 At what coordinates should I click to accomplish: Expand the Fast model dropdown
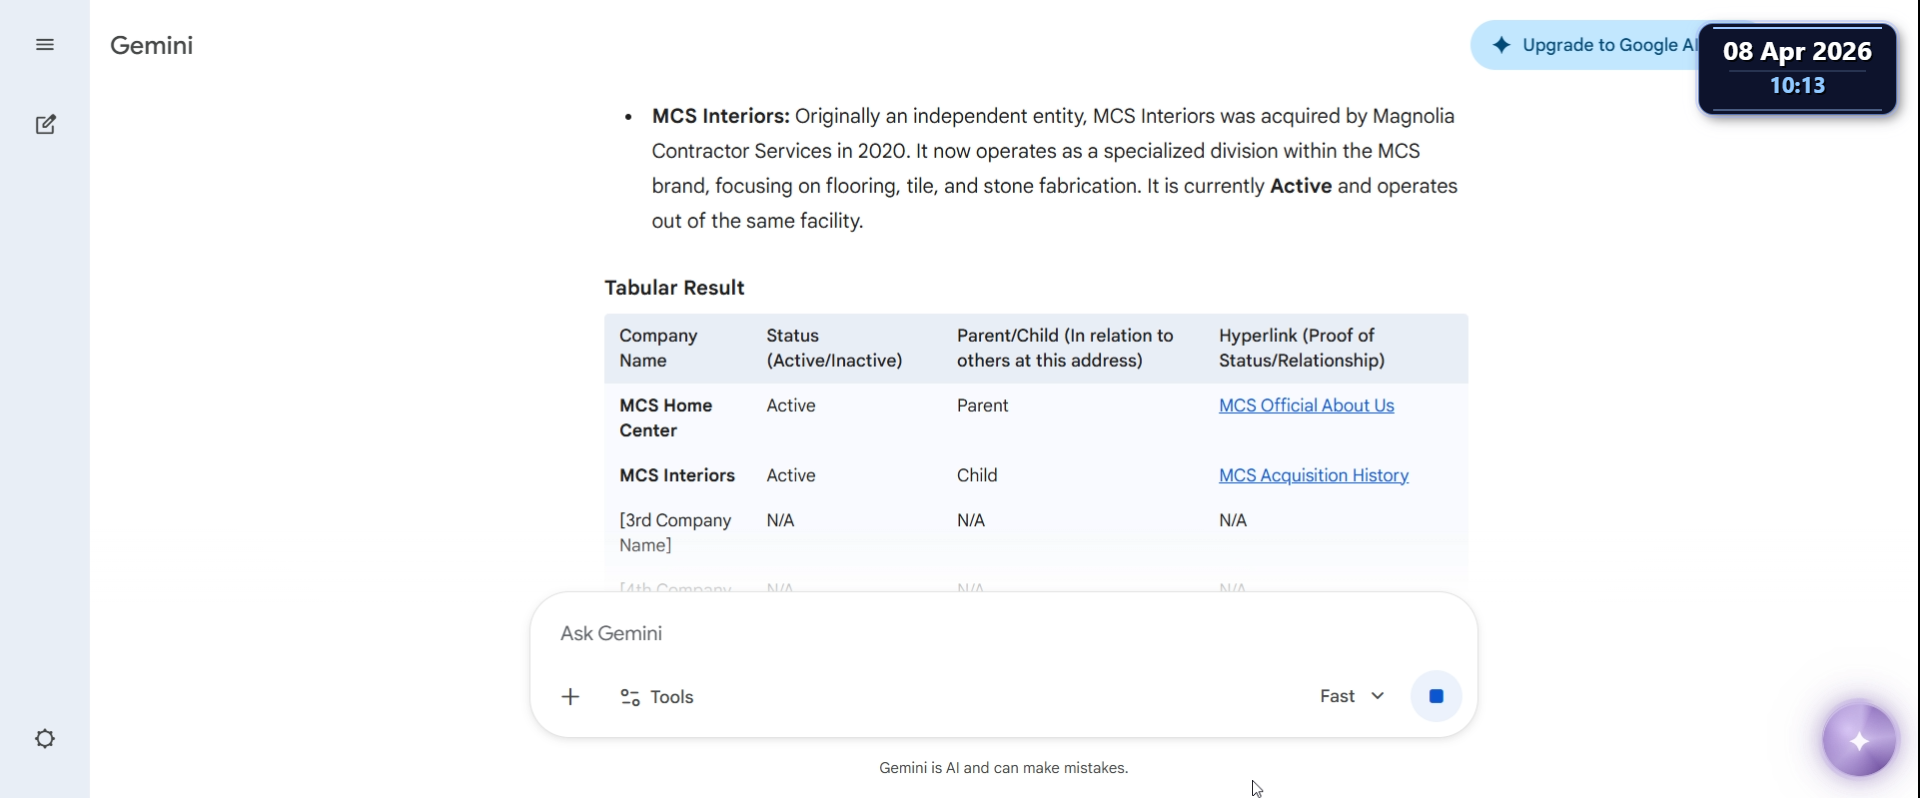tap(1352, 697)
